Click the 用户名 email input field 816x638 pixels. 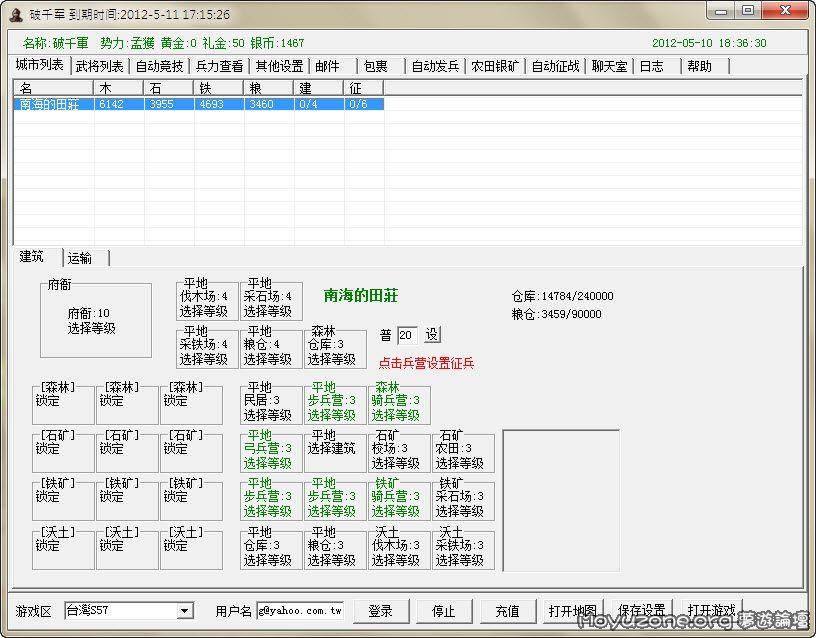(x=299, y=611)
